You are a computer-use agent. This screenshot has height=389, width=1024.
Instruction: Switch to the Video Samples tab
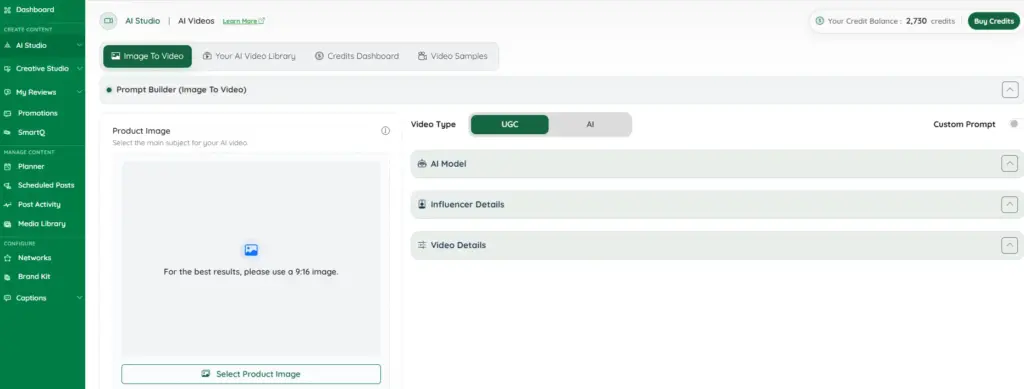pos(453,56)
